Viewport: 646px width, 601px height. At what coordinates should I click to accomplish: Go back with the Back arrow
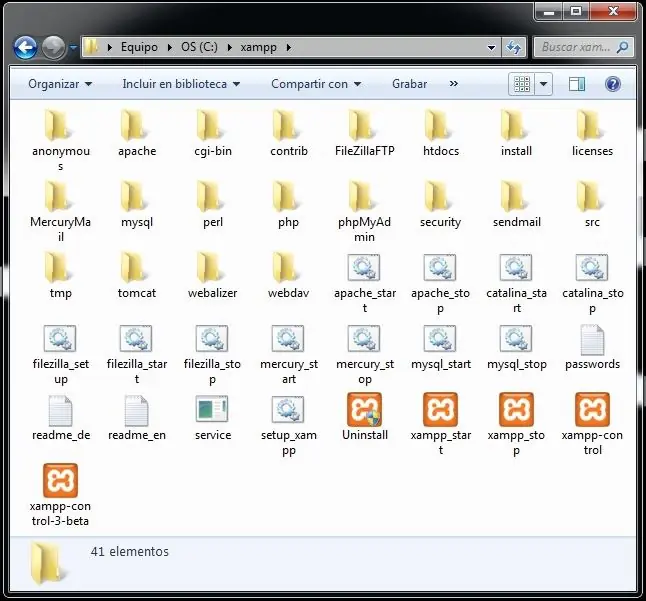coord(25,47)
